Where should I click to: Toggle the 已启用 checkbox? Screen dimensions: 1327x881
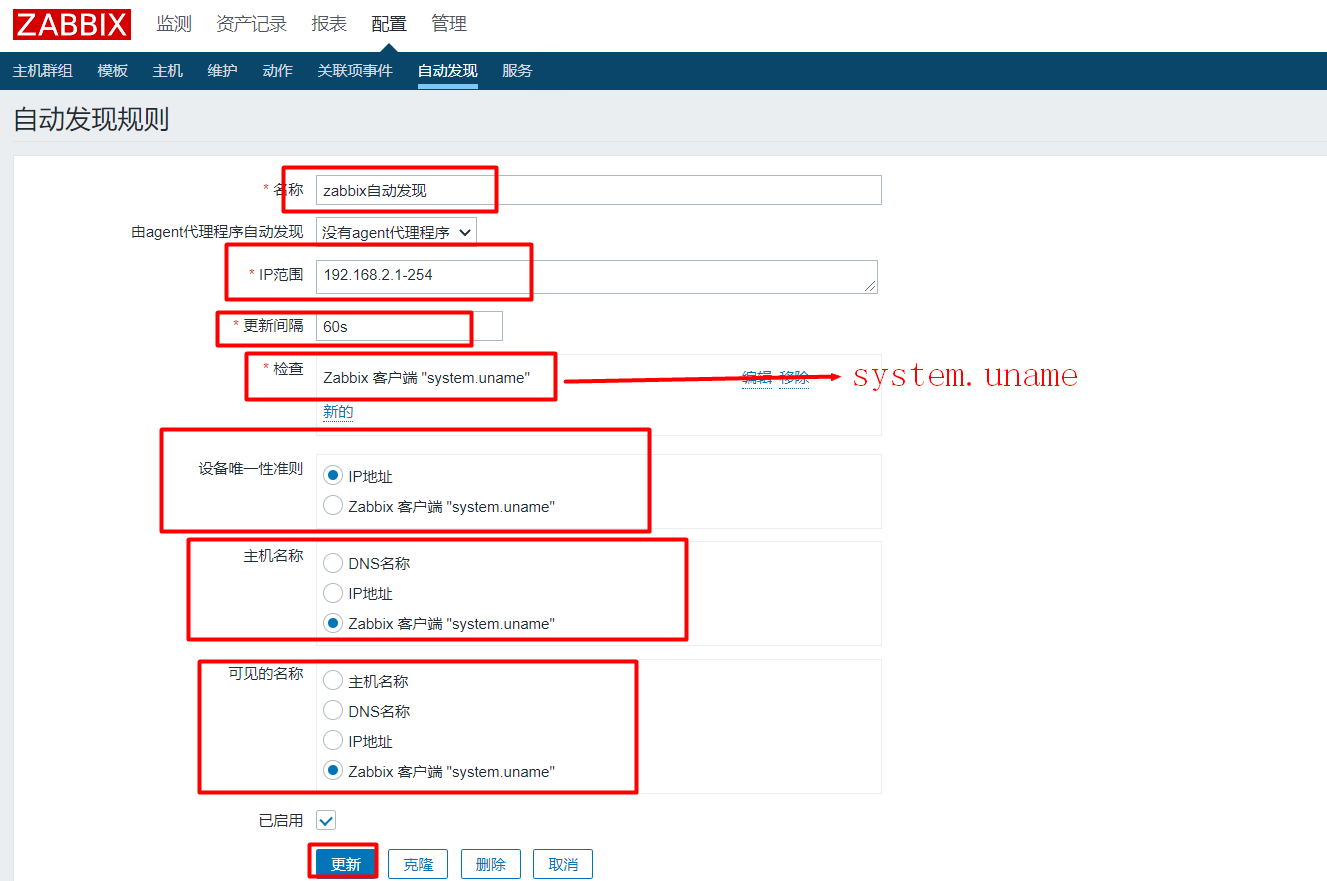[x=326, y=820]
